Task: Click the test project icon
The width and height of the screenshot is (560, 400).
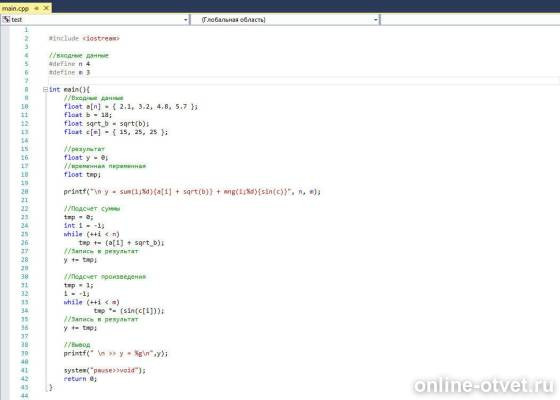Action: pyautogui.click(x=6, y=19)
